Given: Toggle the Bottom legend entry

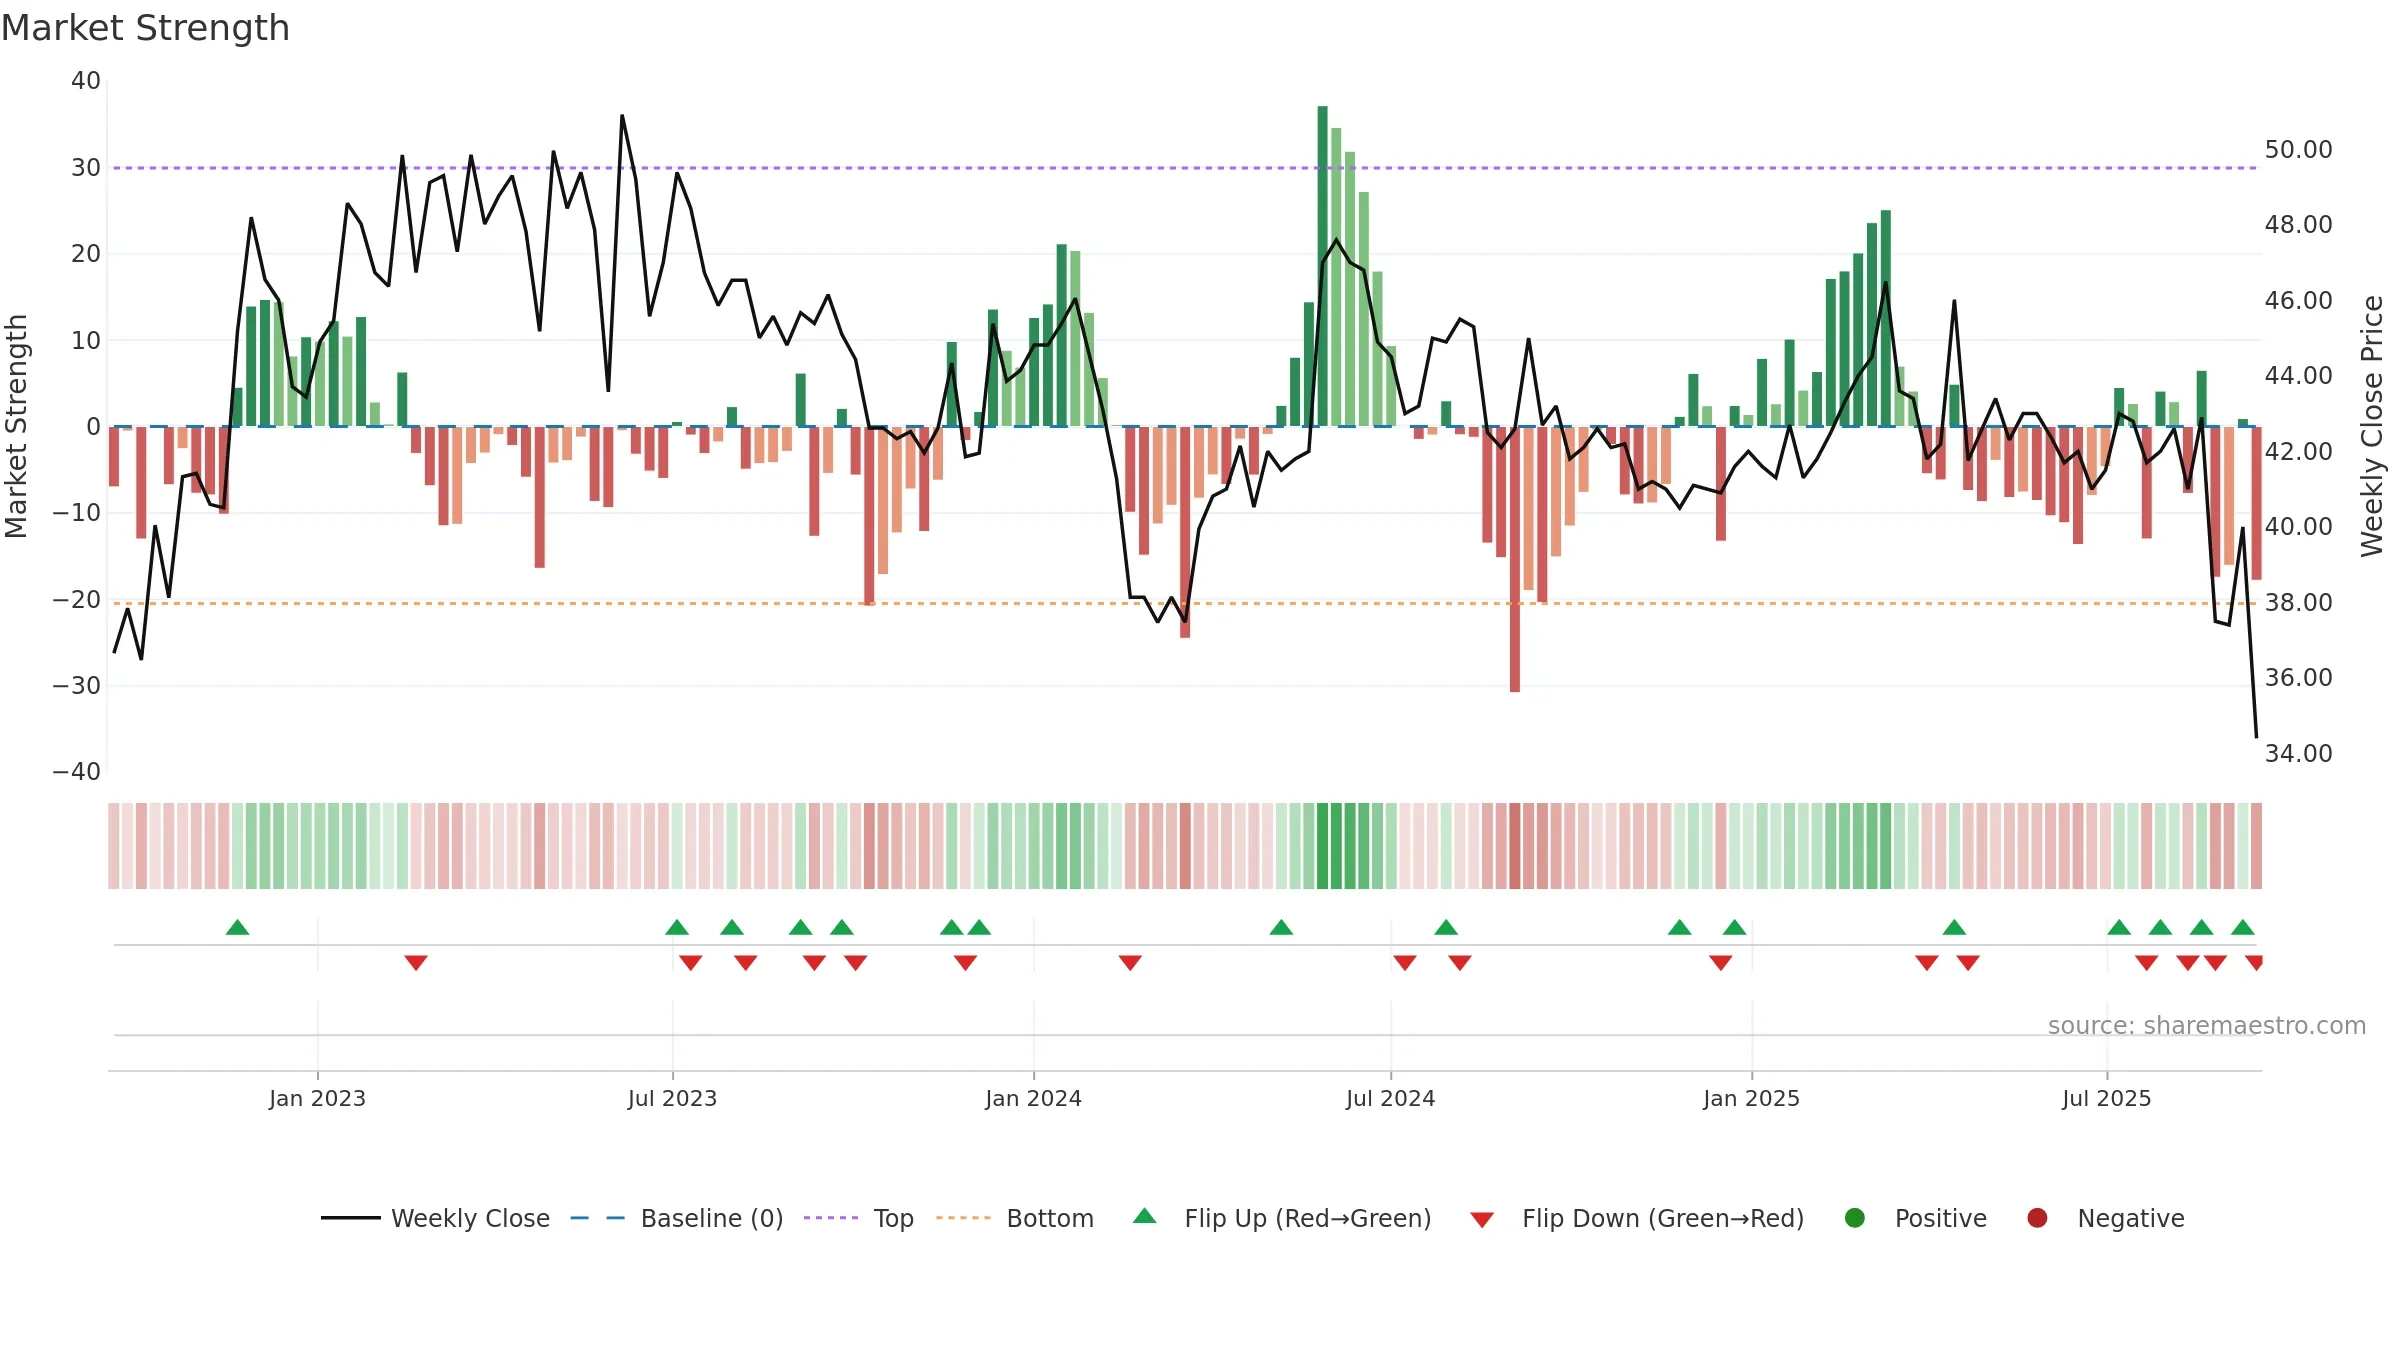Looking at the screenshot, I should click(x=1015, y=1218).
